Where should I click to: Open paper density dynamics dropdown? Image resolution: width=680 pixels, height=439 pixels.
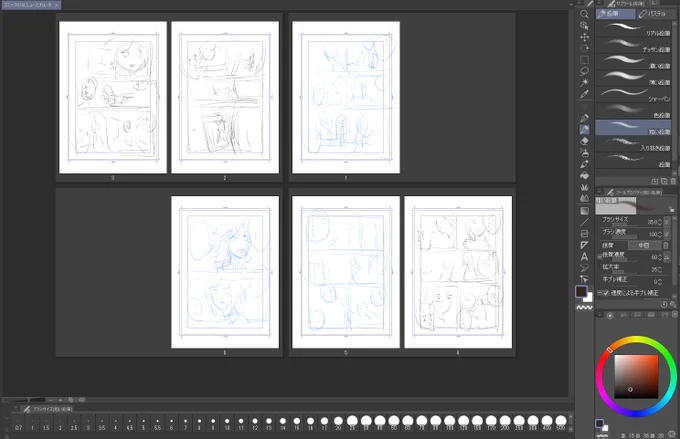tap(667, 257)
